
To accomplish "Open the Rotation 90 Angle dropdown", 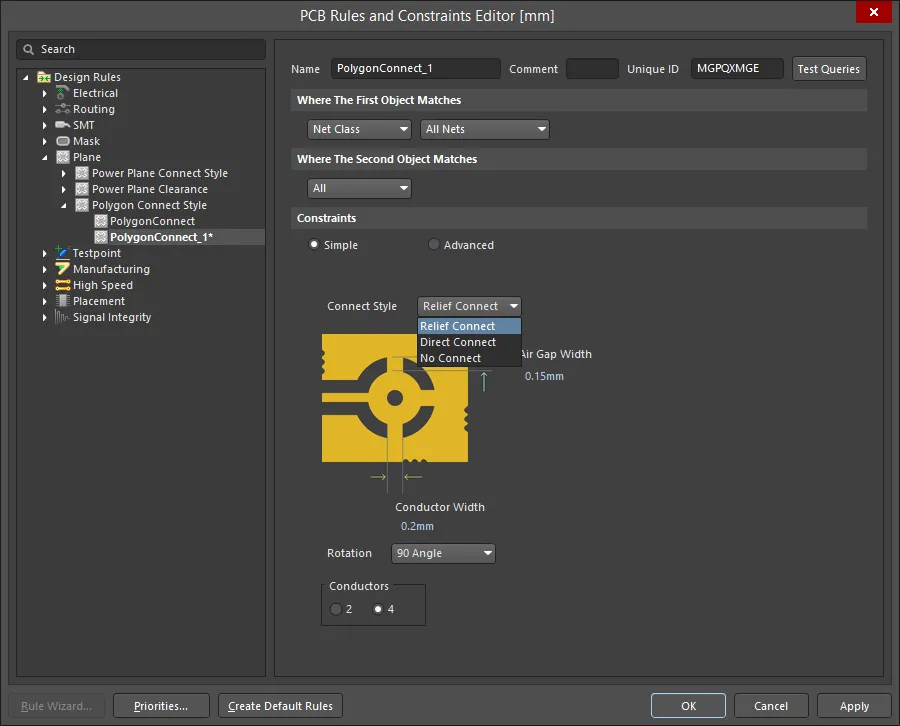I will pyautogui.click(x=443, y=553).
